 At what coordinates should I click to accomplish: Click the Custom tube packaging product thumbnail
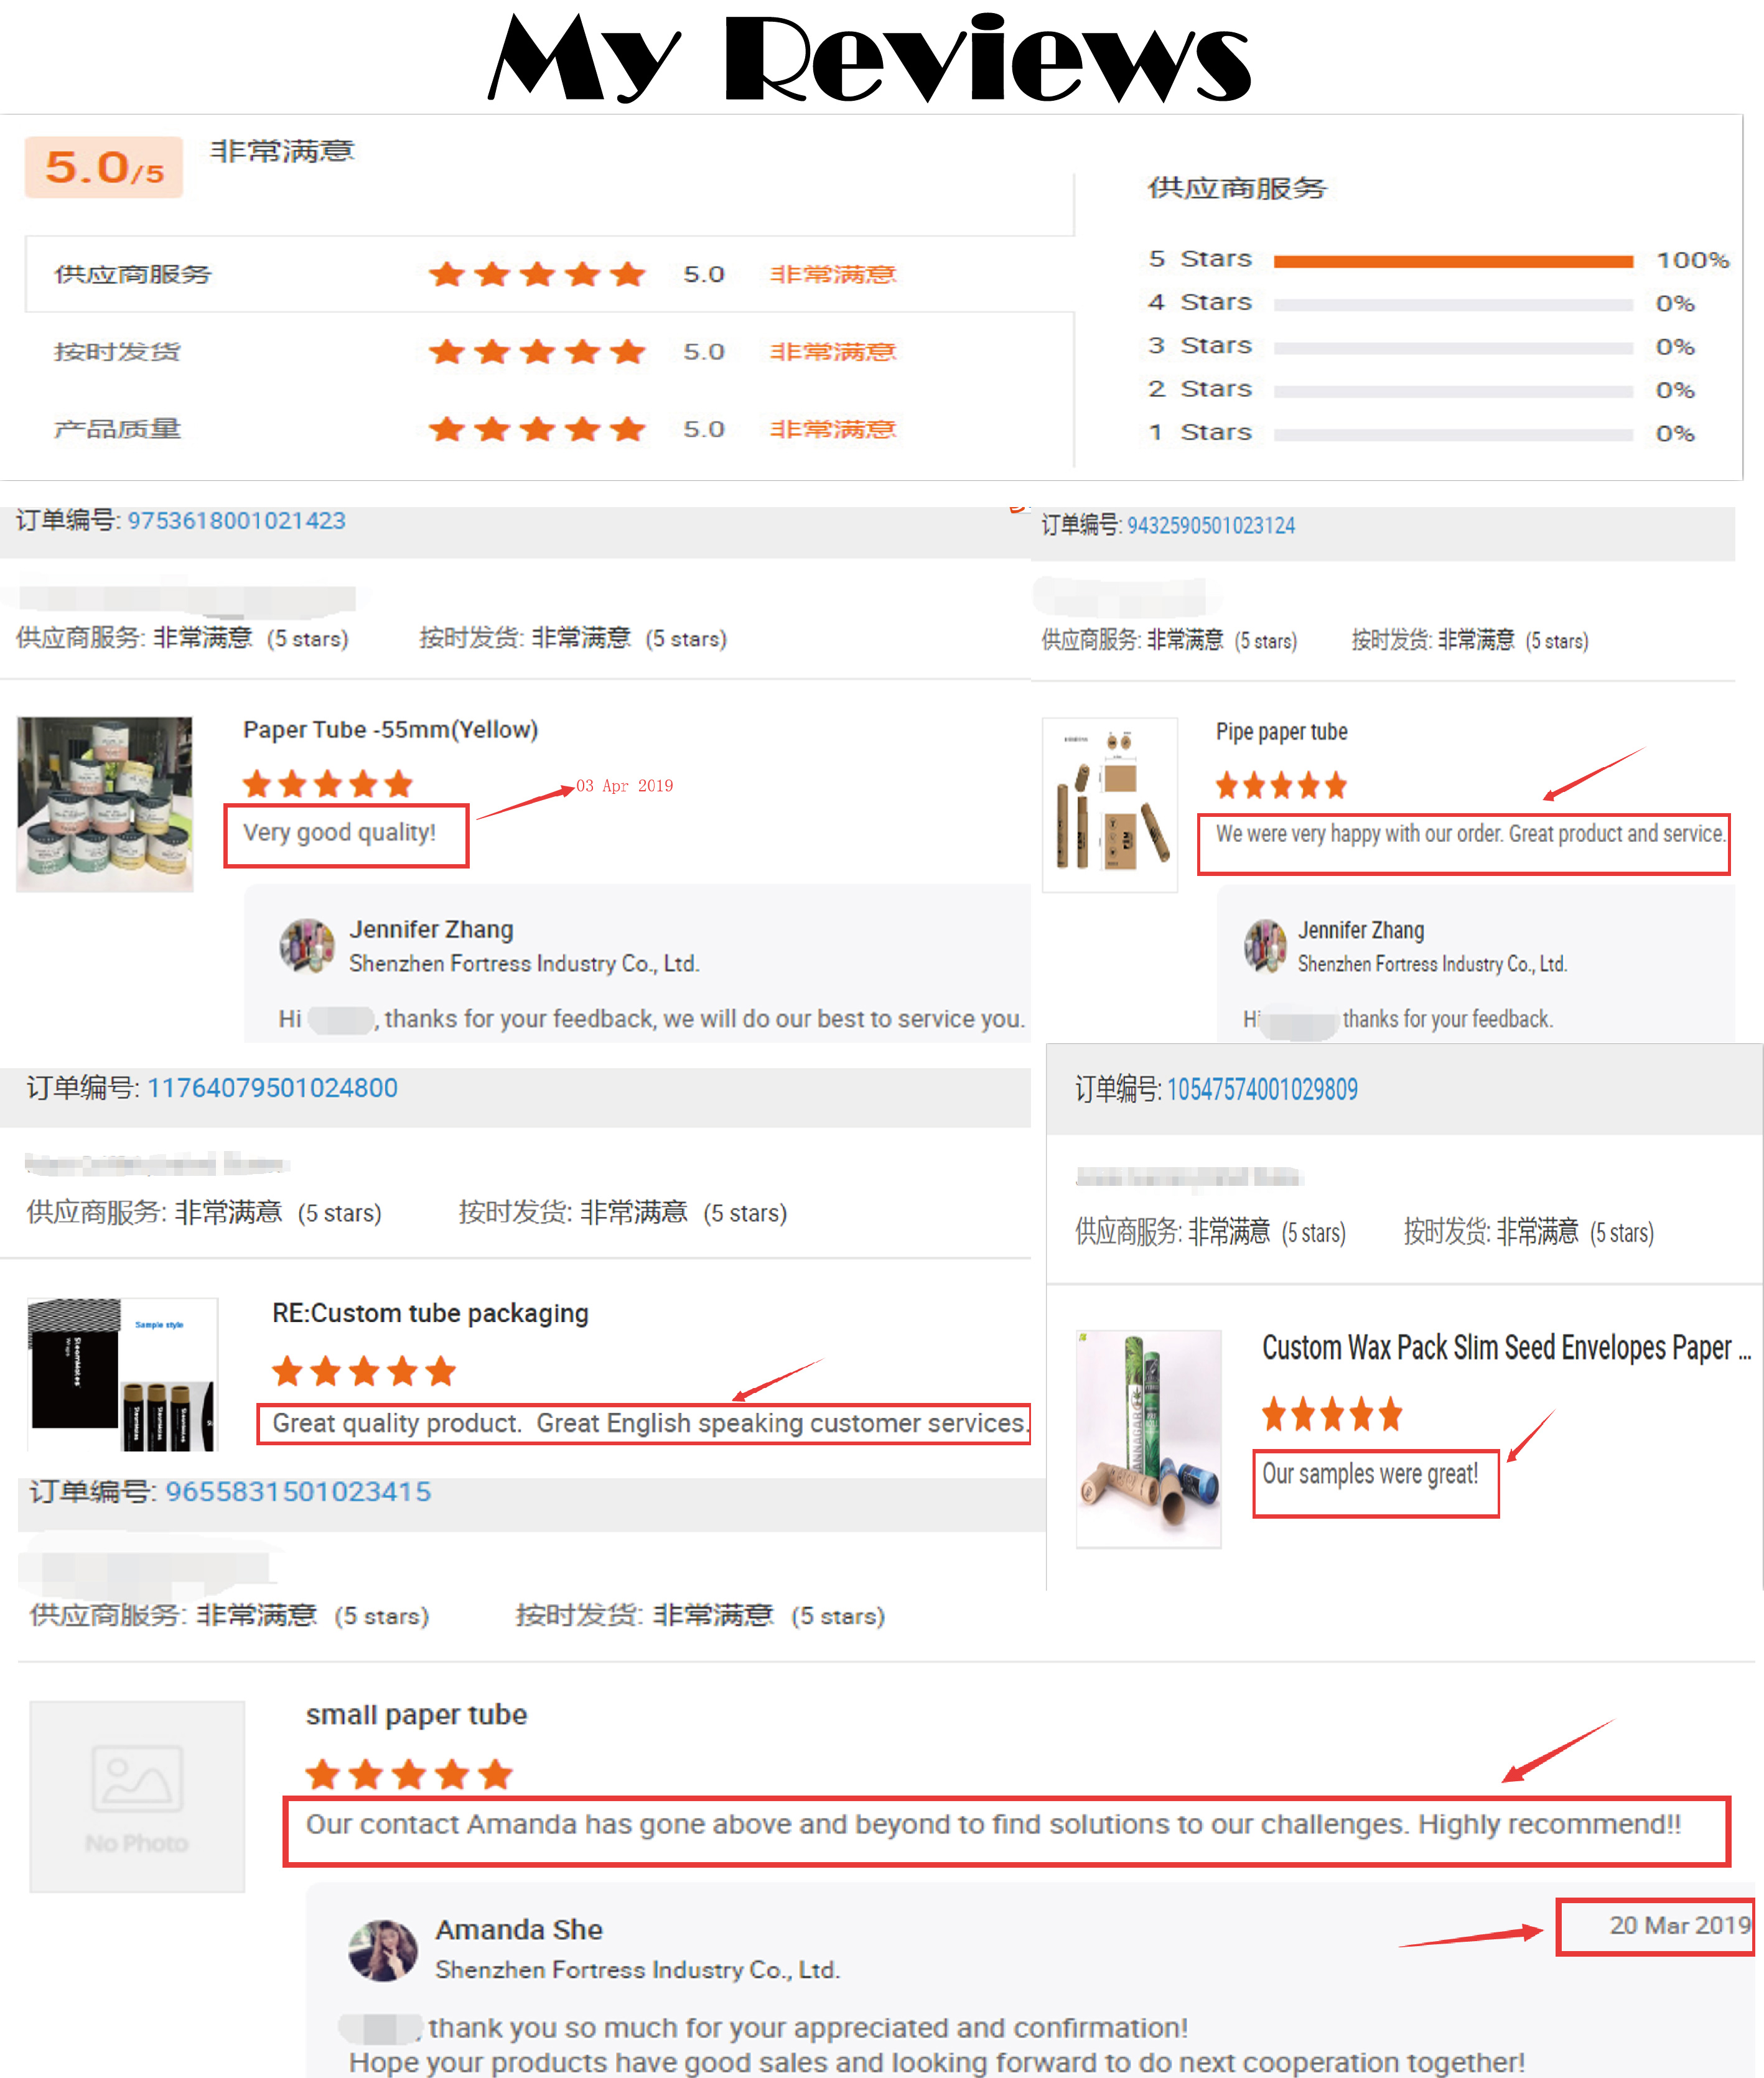(x=122, y=1374)
